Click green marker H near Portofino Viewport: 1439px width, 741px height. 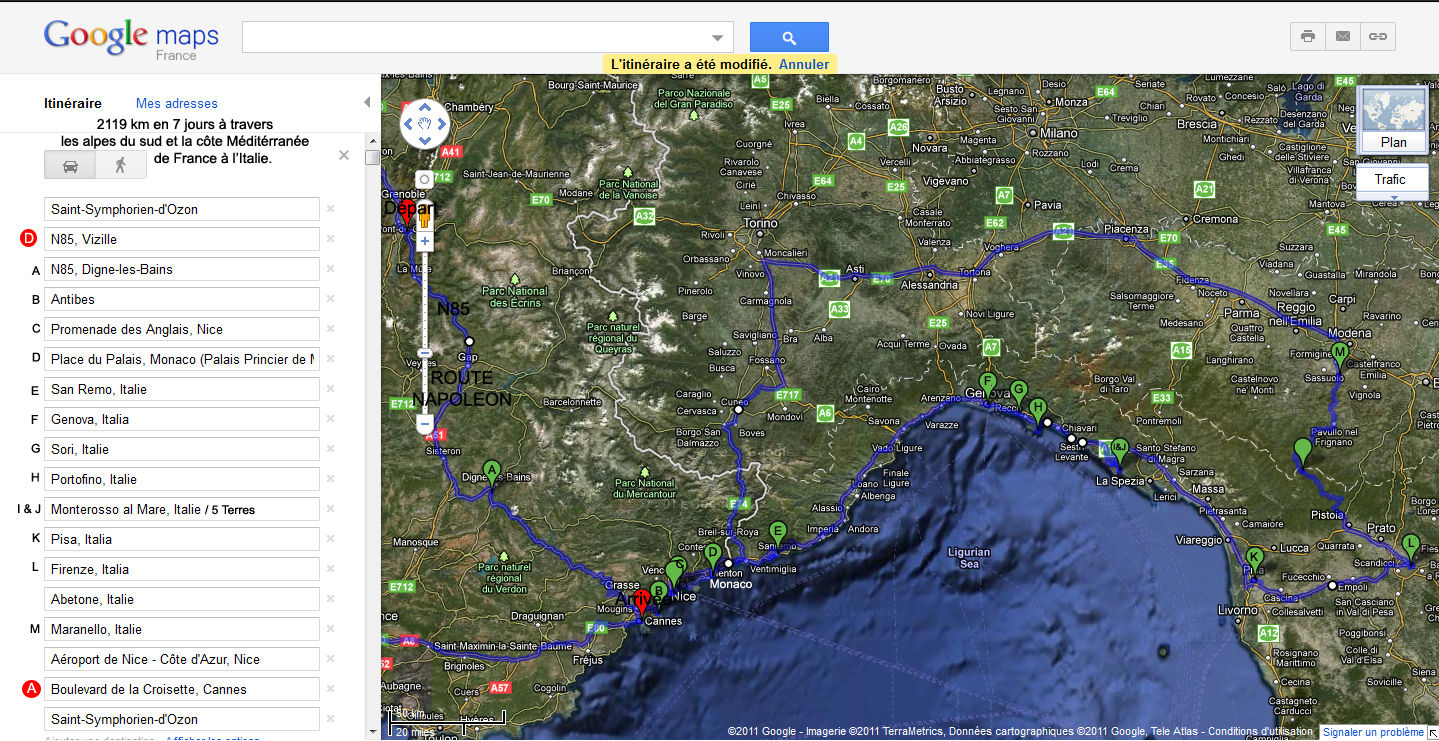pyautogui.click(x=1038, y=409)
